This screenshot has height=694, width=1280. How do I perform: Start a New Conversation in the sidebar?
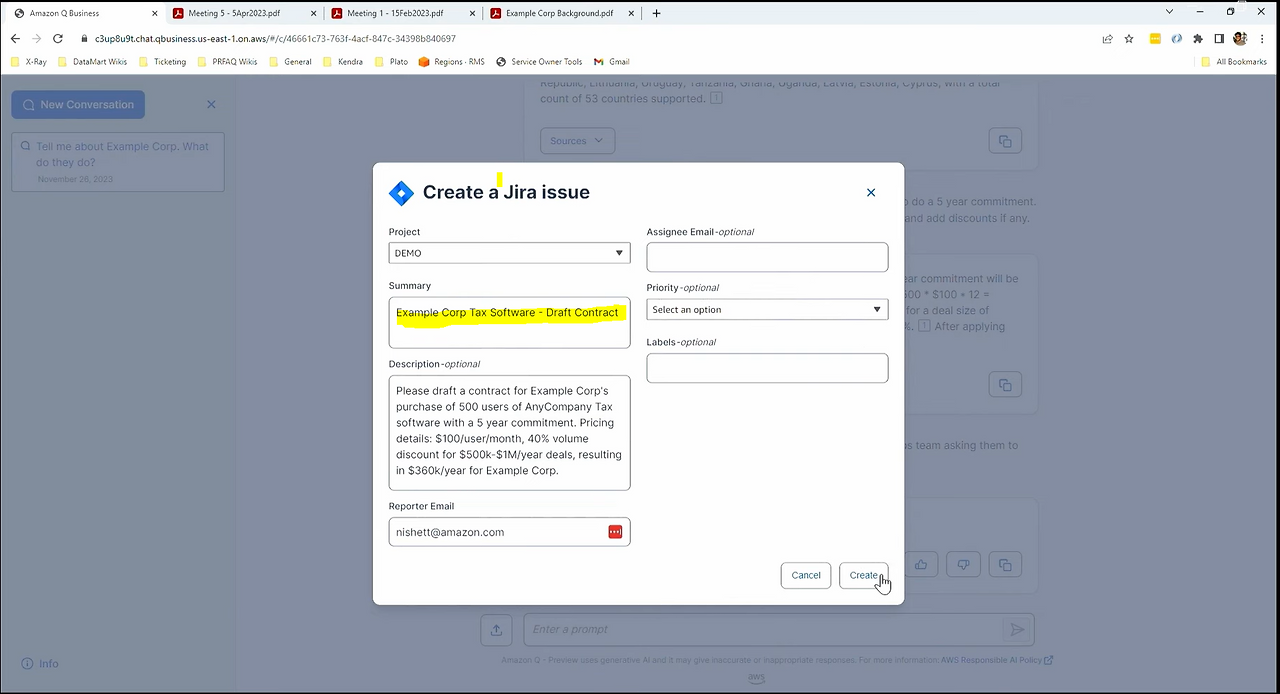click(x=78, y=104)
